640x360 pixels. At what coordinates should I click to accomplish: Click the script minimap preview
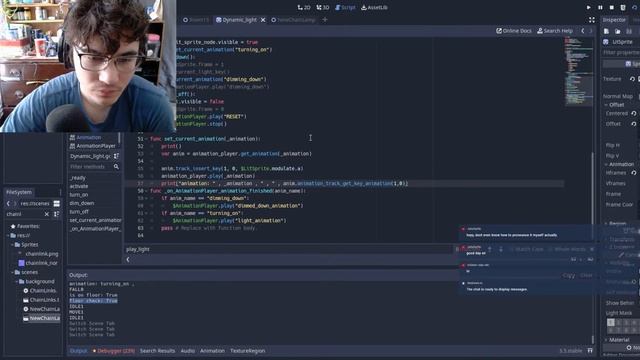pos(579,71)
